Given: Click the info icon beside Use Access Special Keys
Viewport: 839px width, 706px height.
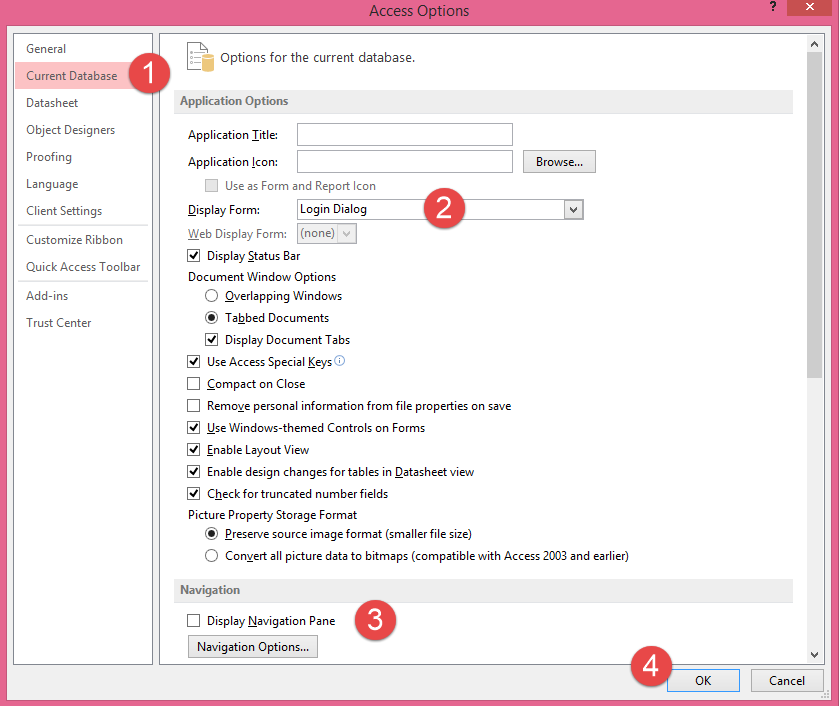Looking at the screenshot, I should pos(340,361).
